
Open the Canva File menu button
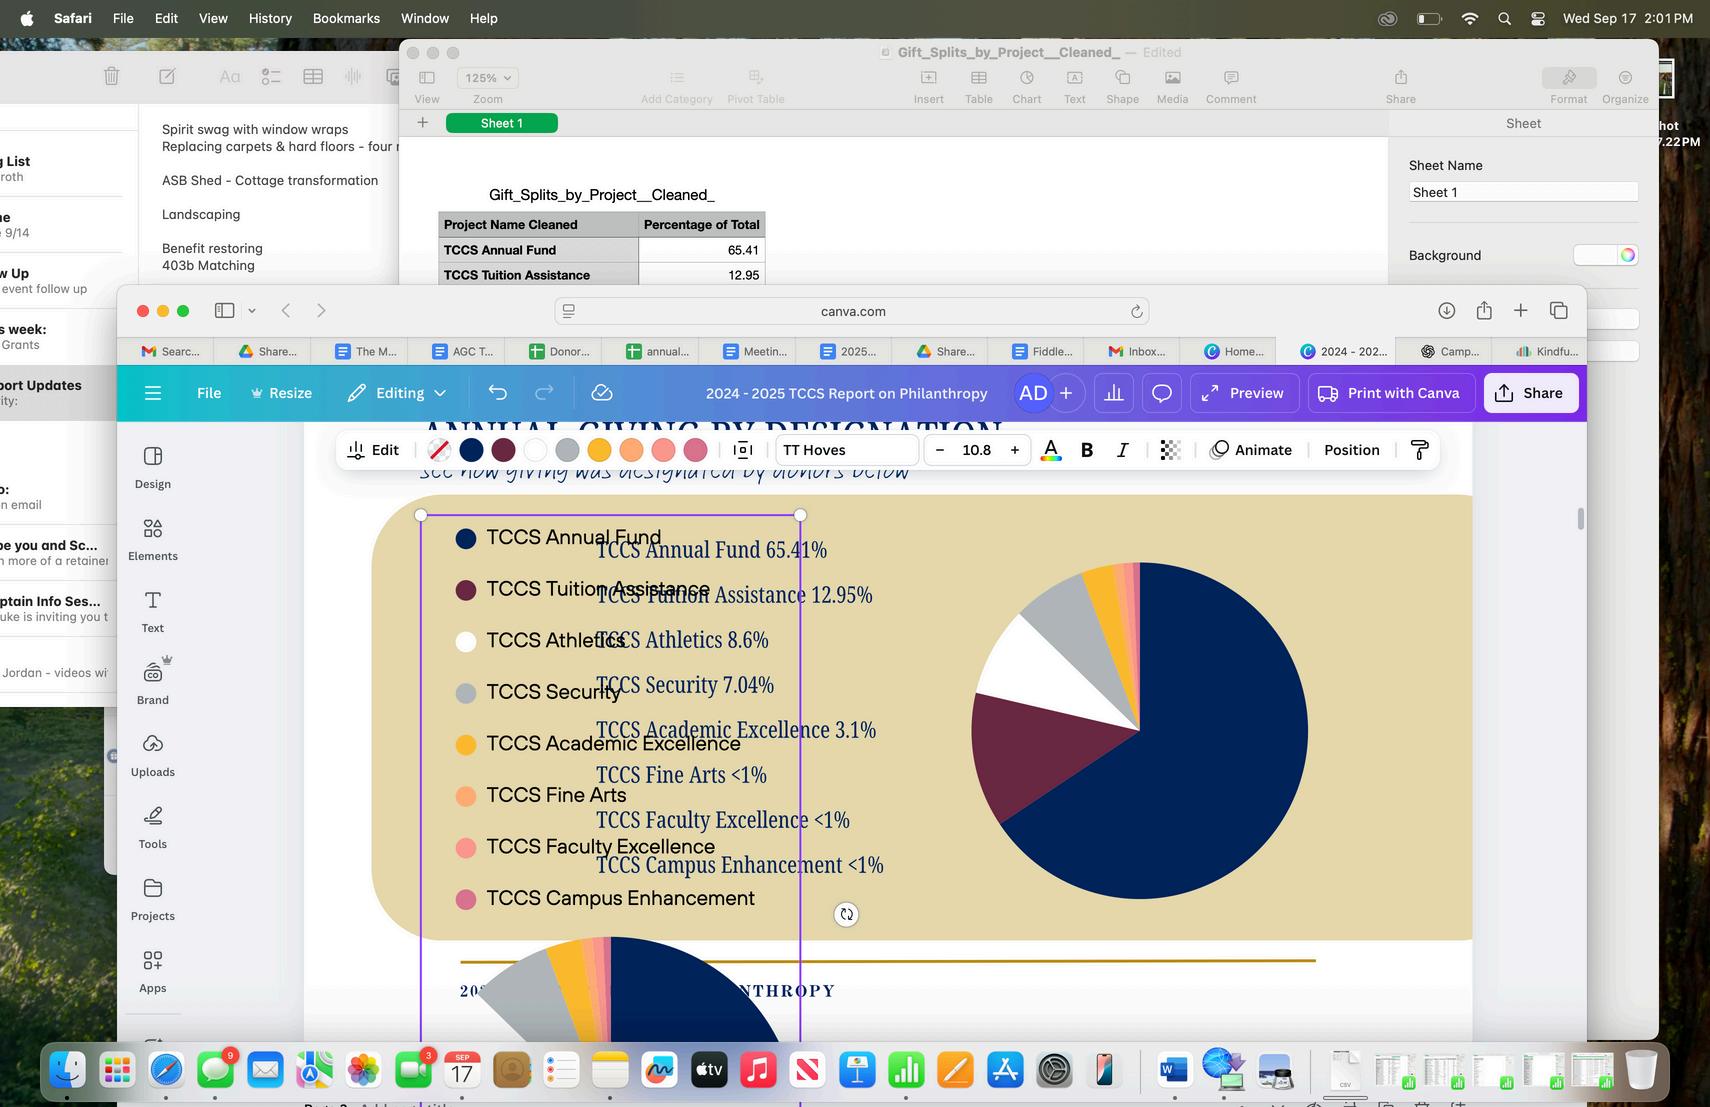(x=209, y=393)
